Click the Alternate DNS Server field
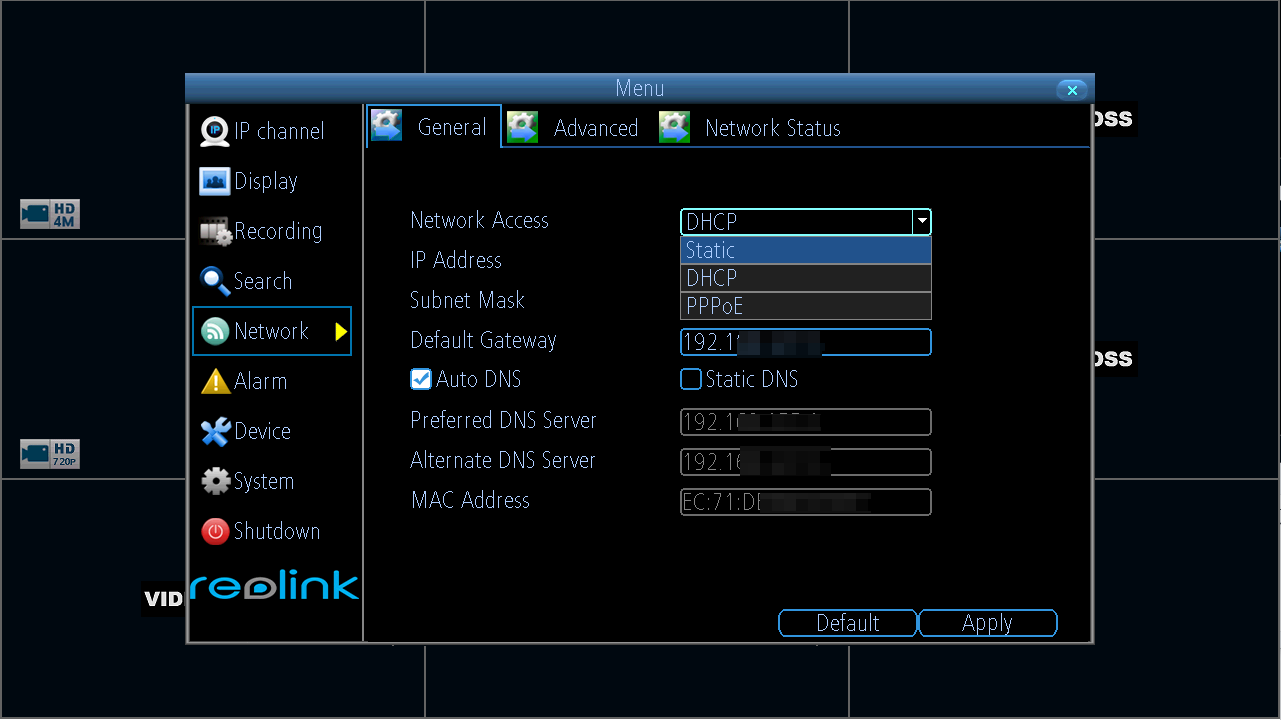Screen dimensions: 1281x720 (x=806, y=462)
